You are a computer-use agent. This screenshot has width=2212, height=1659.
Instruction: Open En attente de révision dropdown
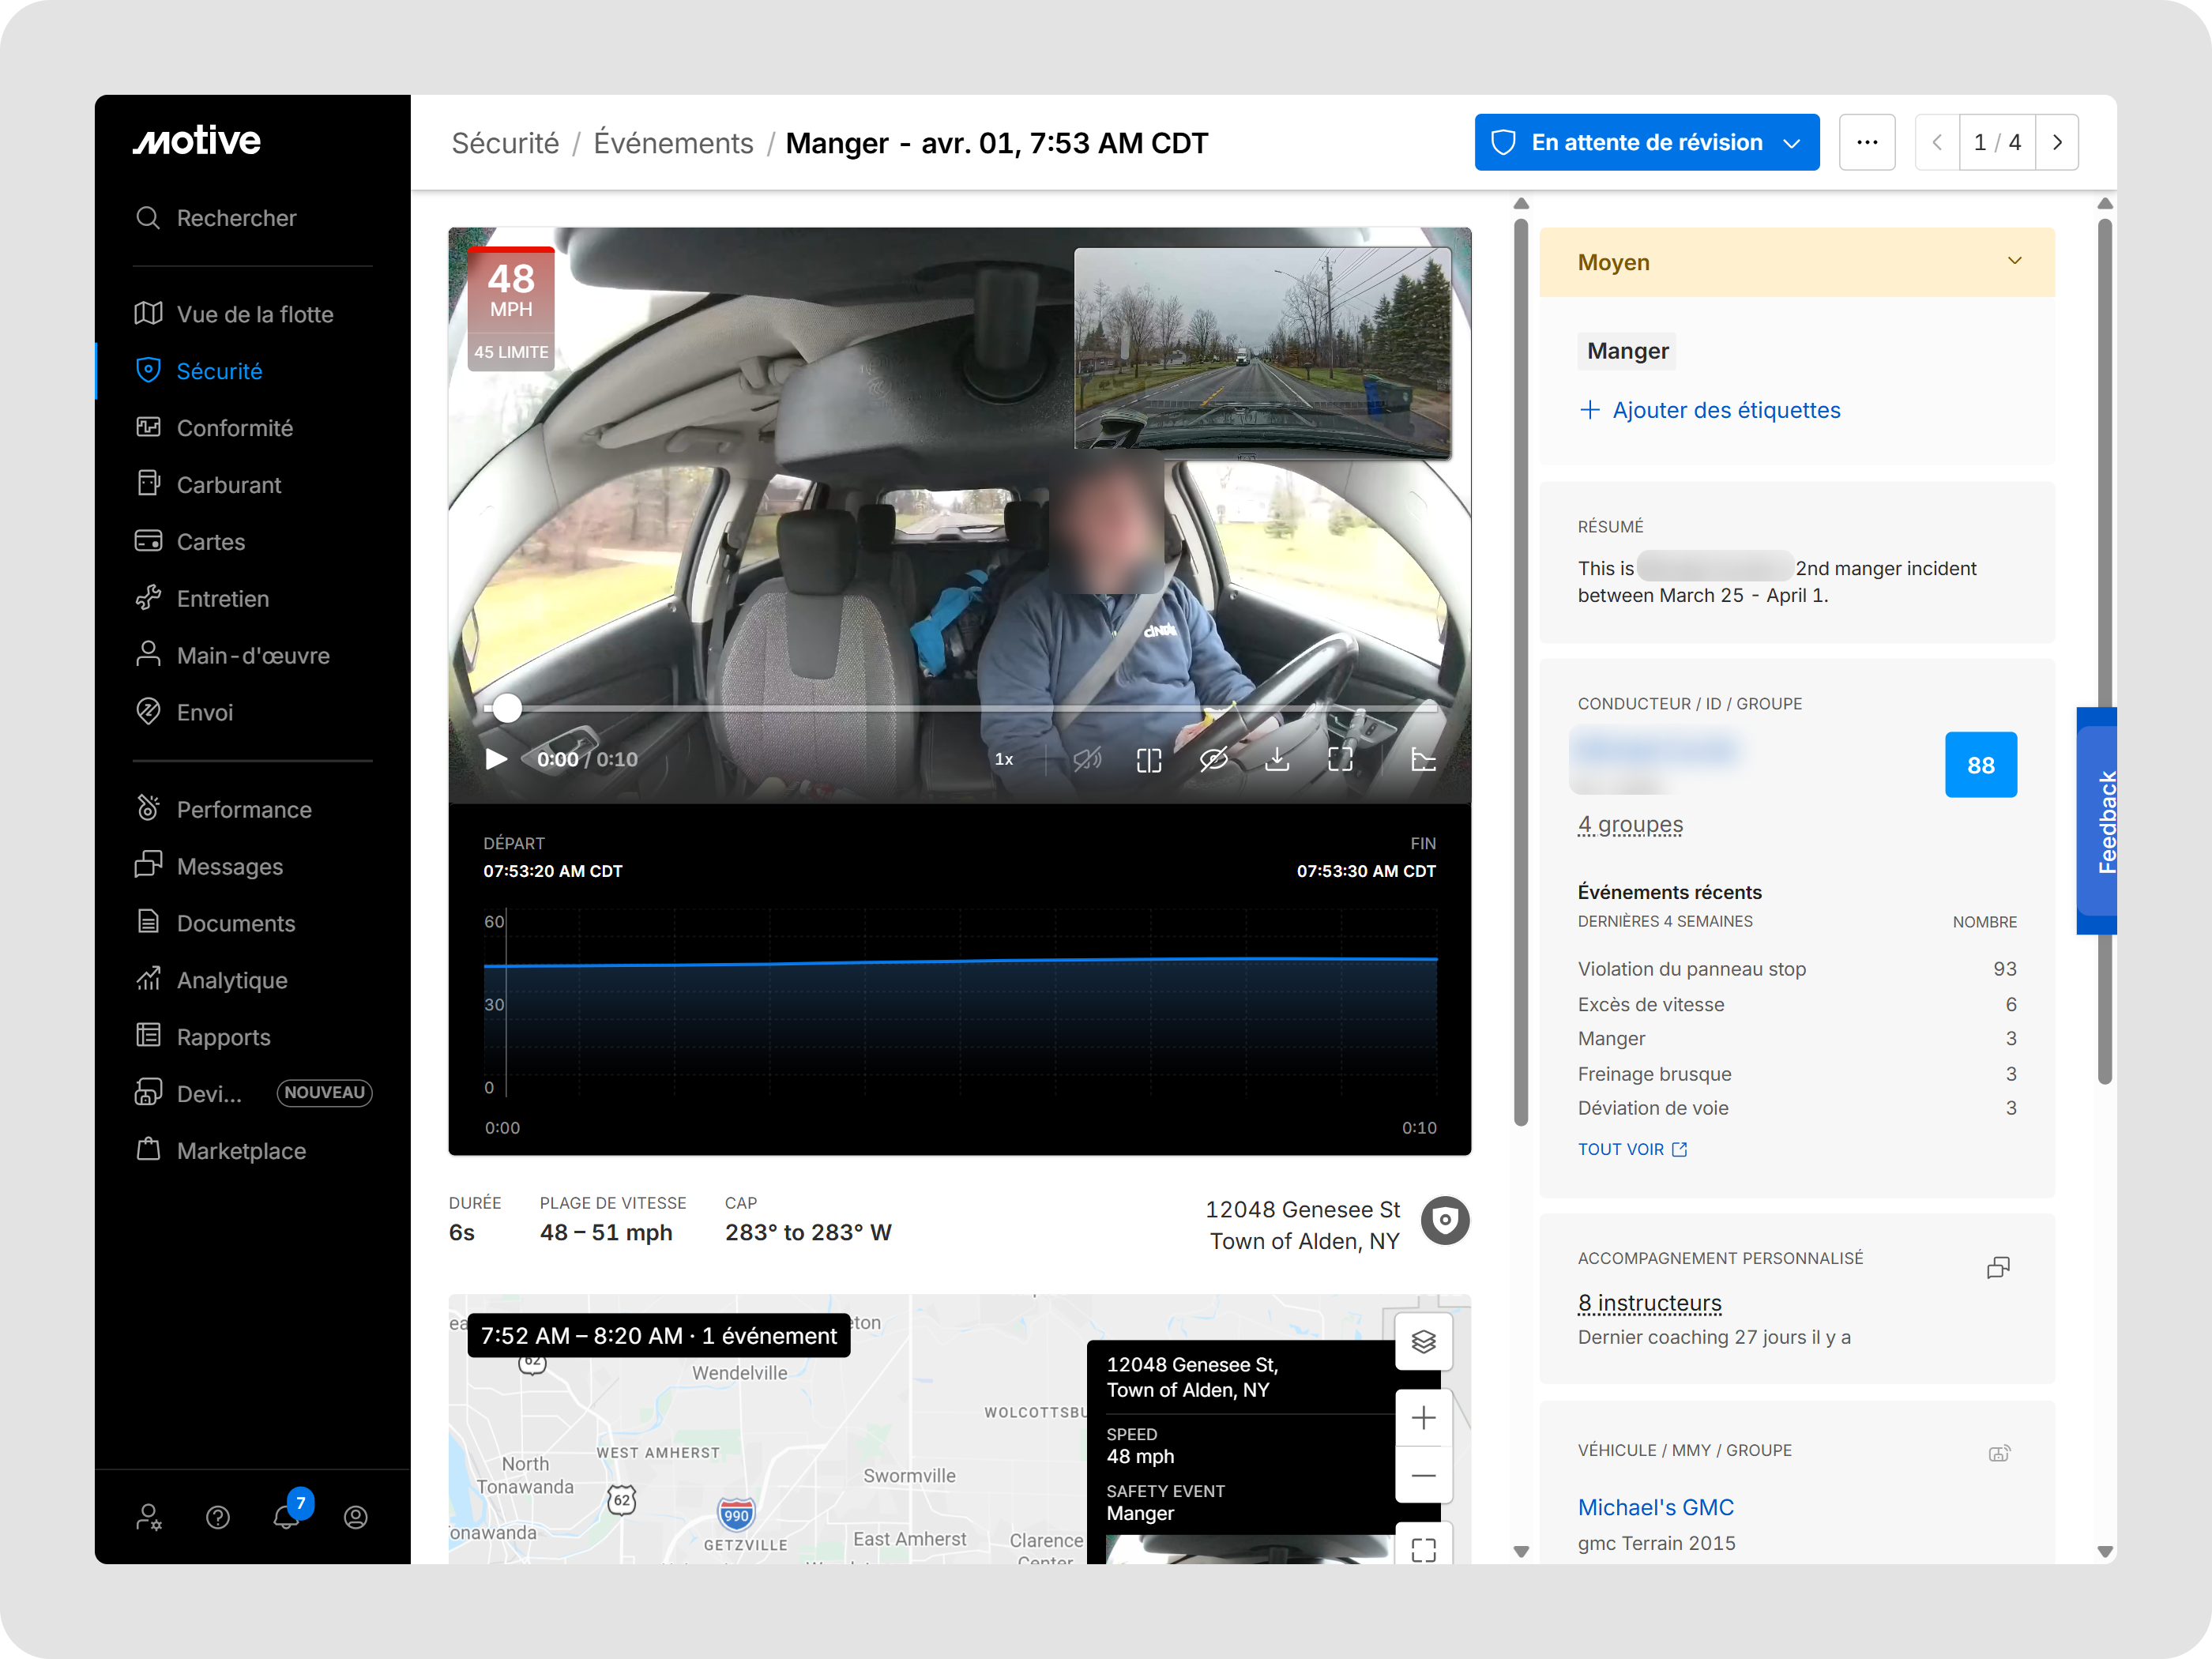(1646, 142)
